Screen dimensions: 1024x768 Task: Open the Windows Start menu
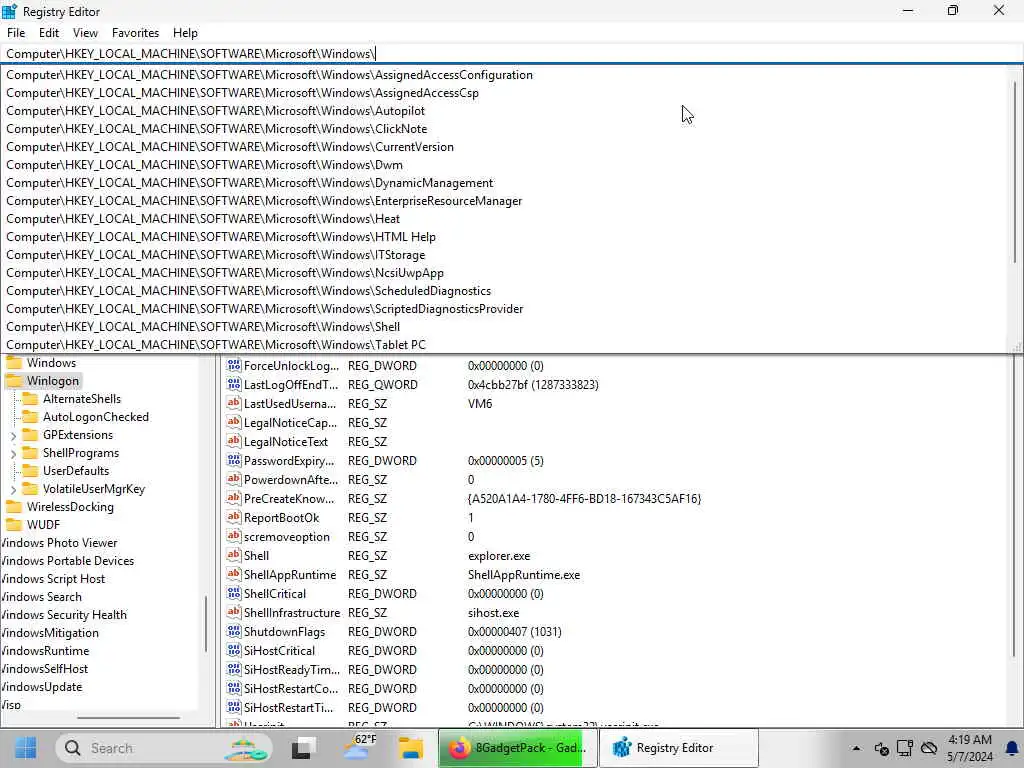click(25, 748)
